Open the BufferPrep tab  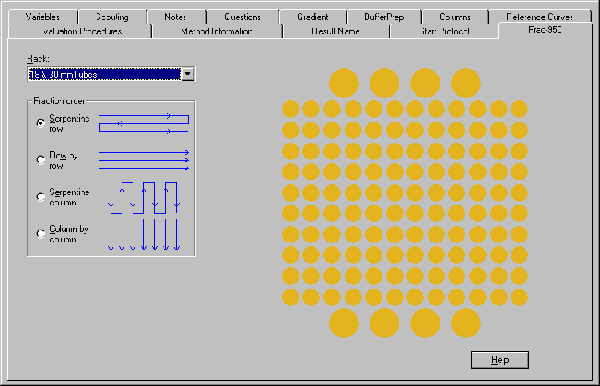click(x=384, y=17)
